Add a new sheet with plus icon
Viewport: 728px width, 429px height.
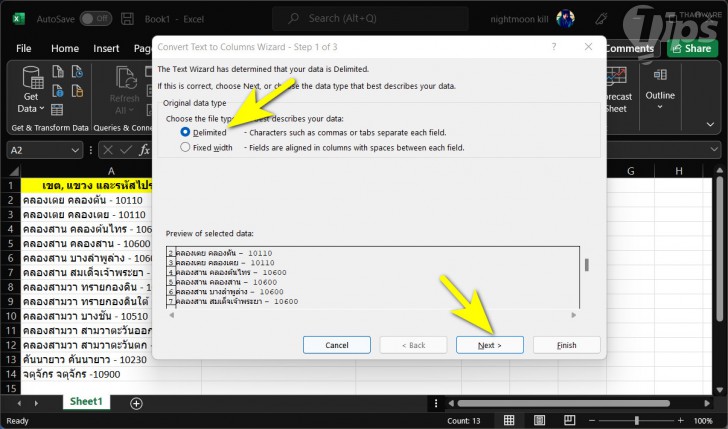pyautogui.click(x=136, y=403)
